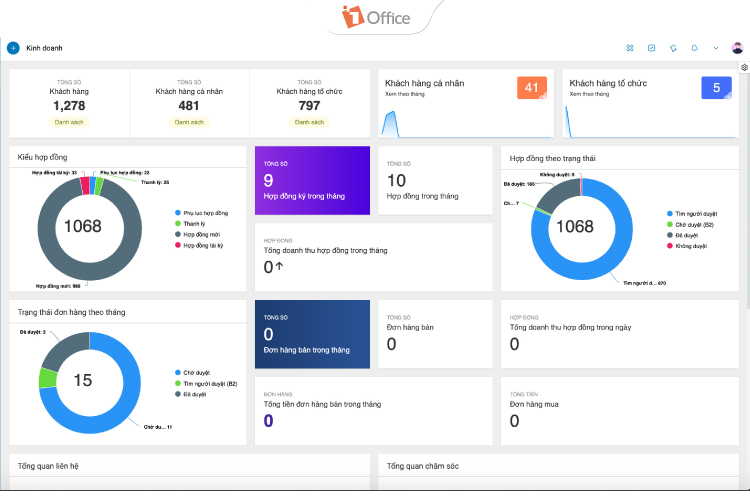Click the 1,278 Khách hàng total
Screen dimensions: 750x500
(x=69, y=106)
